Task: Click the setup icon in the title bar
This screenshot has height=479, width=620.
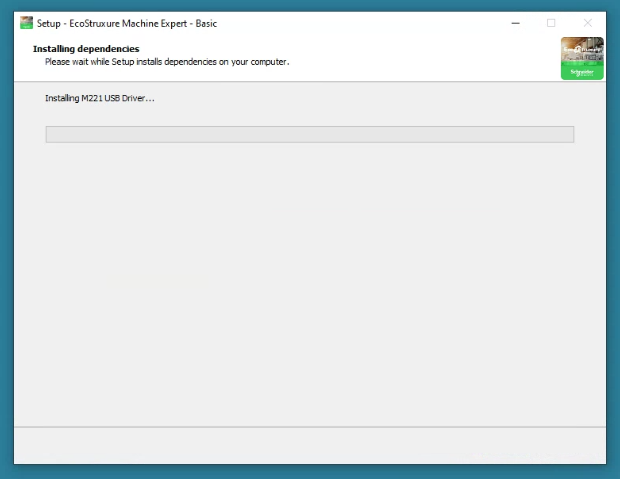Action: click(26, 23)
